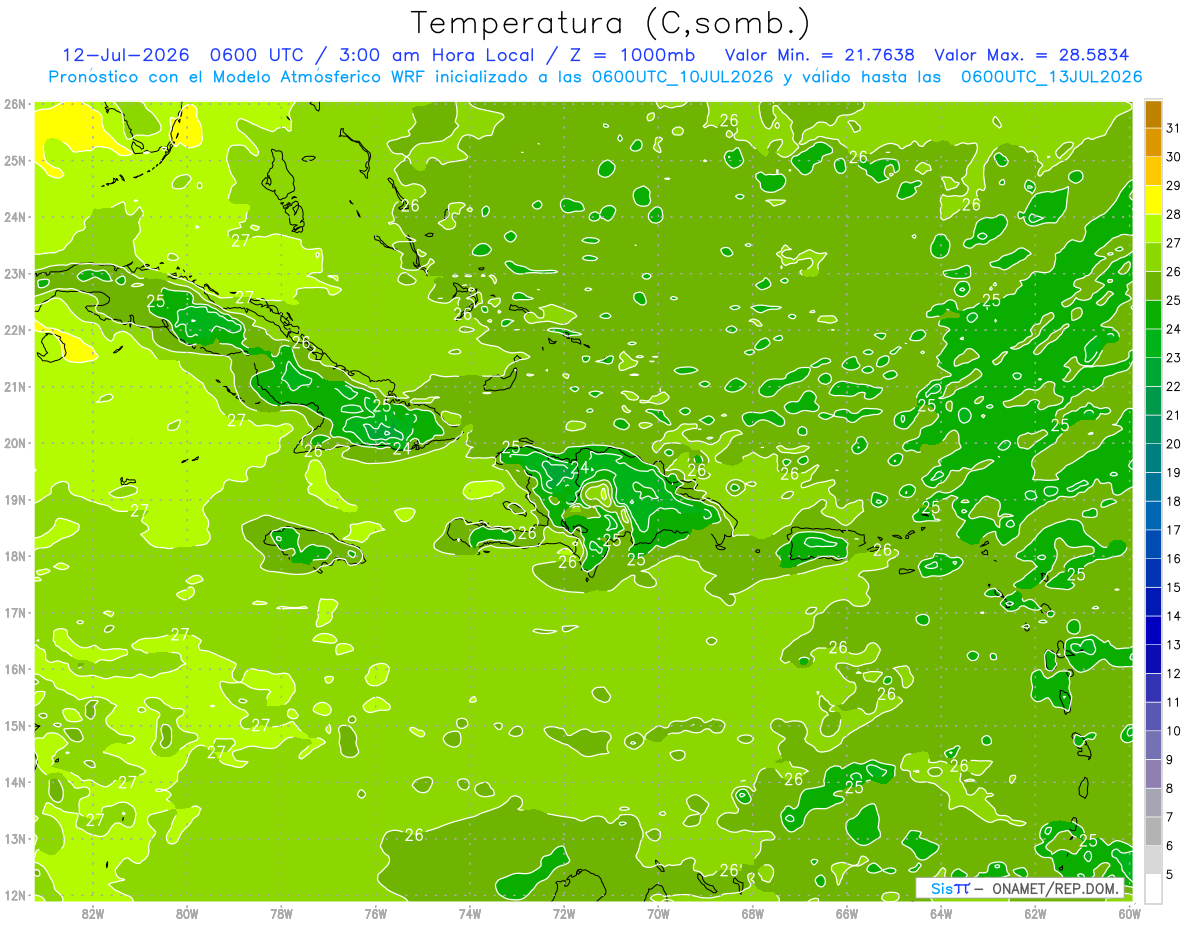Click the "62W" longitude axis label
1200x927 pixels.
1035,913
